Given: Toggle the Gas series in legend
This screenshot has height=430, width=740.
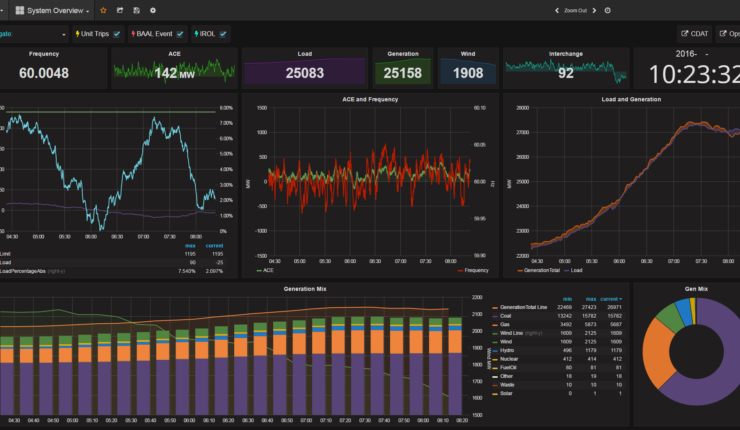Looking at the screenshot, I should [505, 325].
